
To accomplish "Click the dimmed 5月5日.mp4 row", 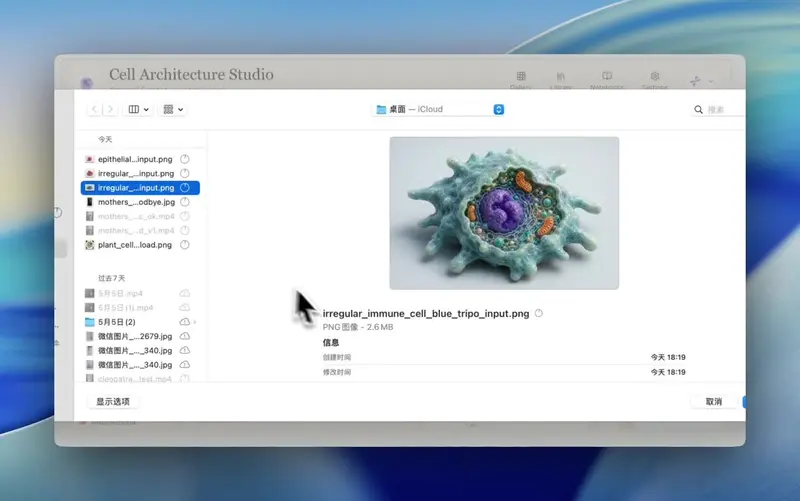I will point(140,293).
